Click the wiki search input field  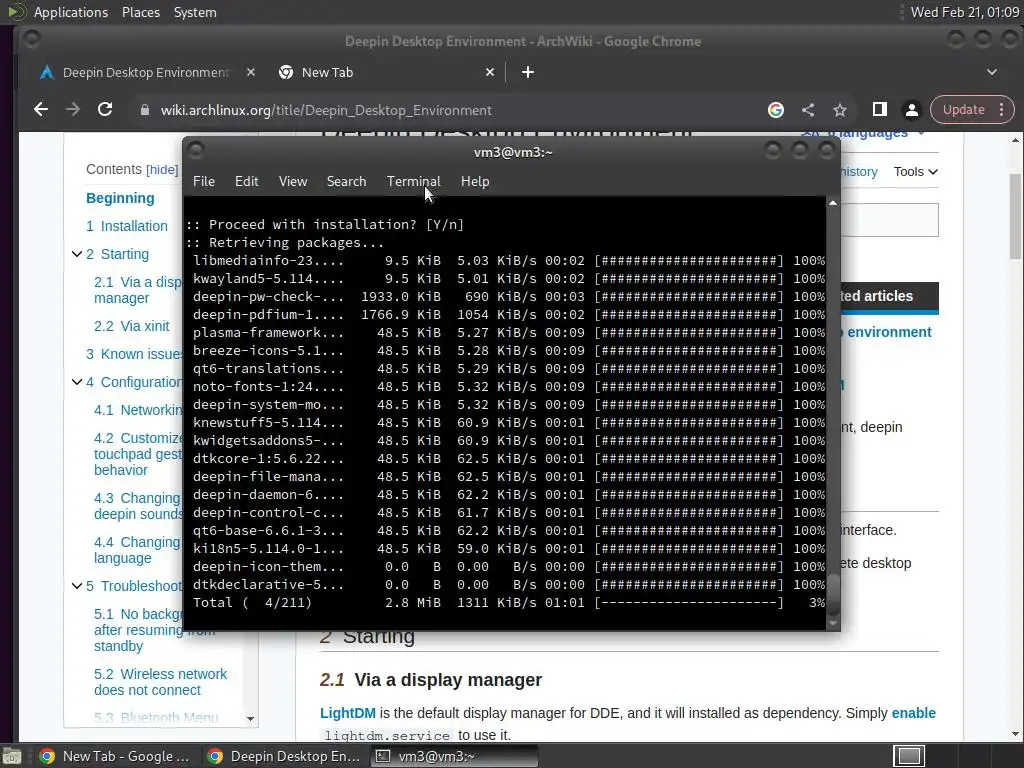pos(889,220)
